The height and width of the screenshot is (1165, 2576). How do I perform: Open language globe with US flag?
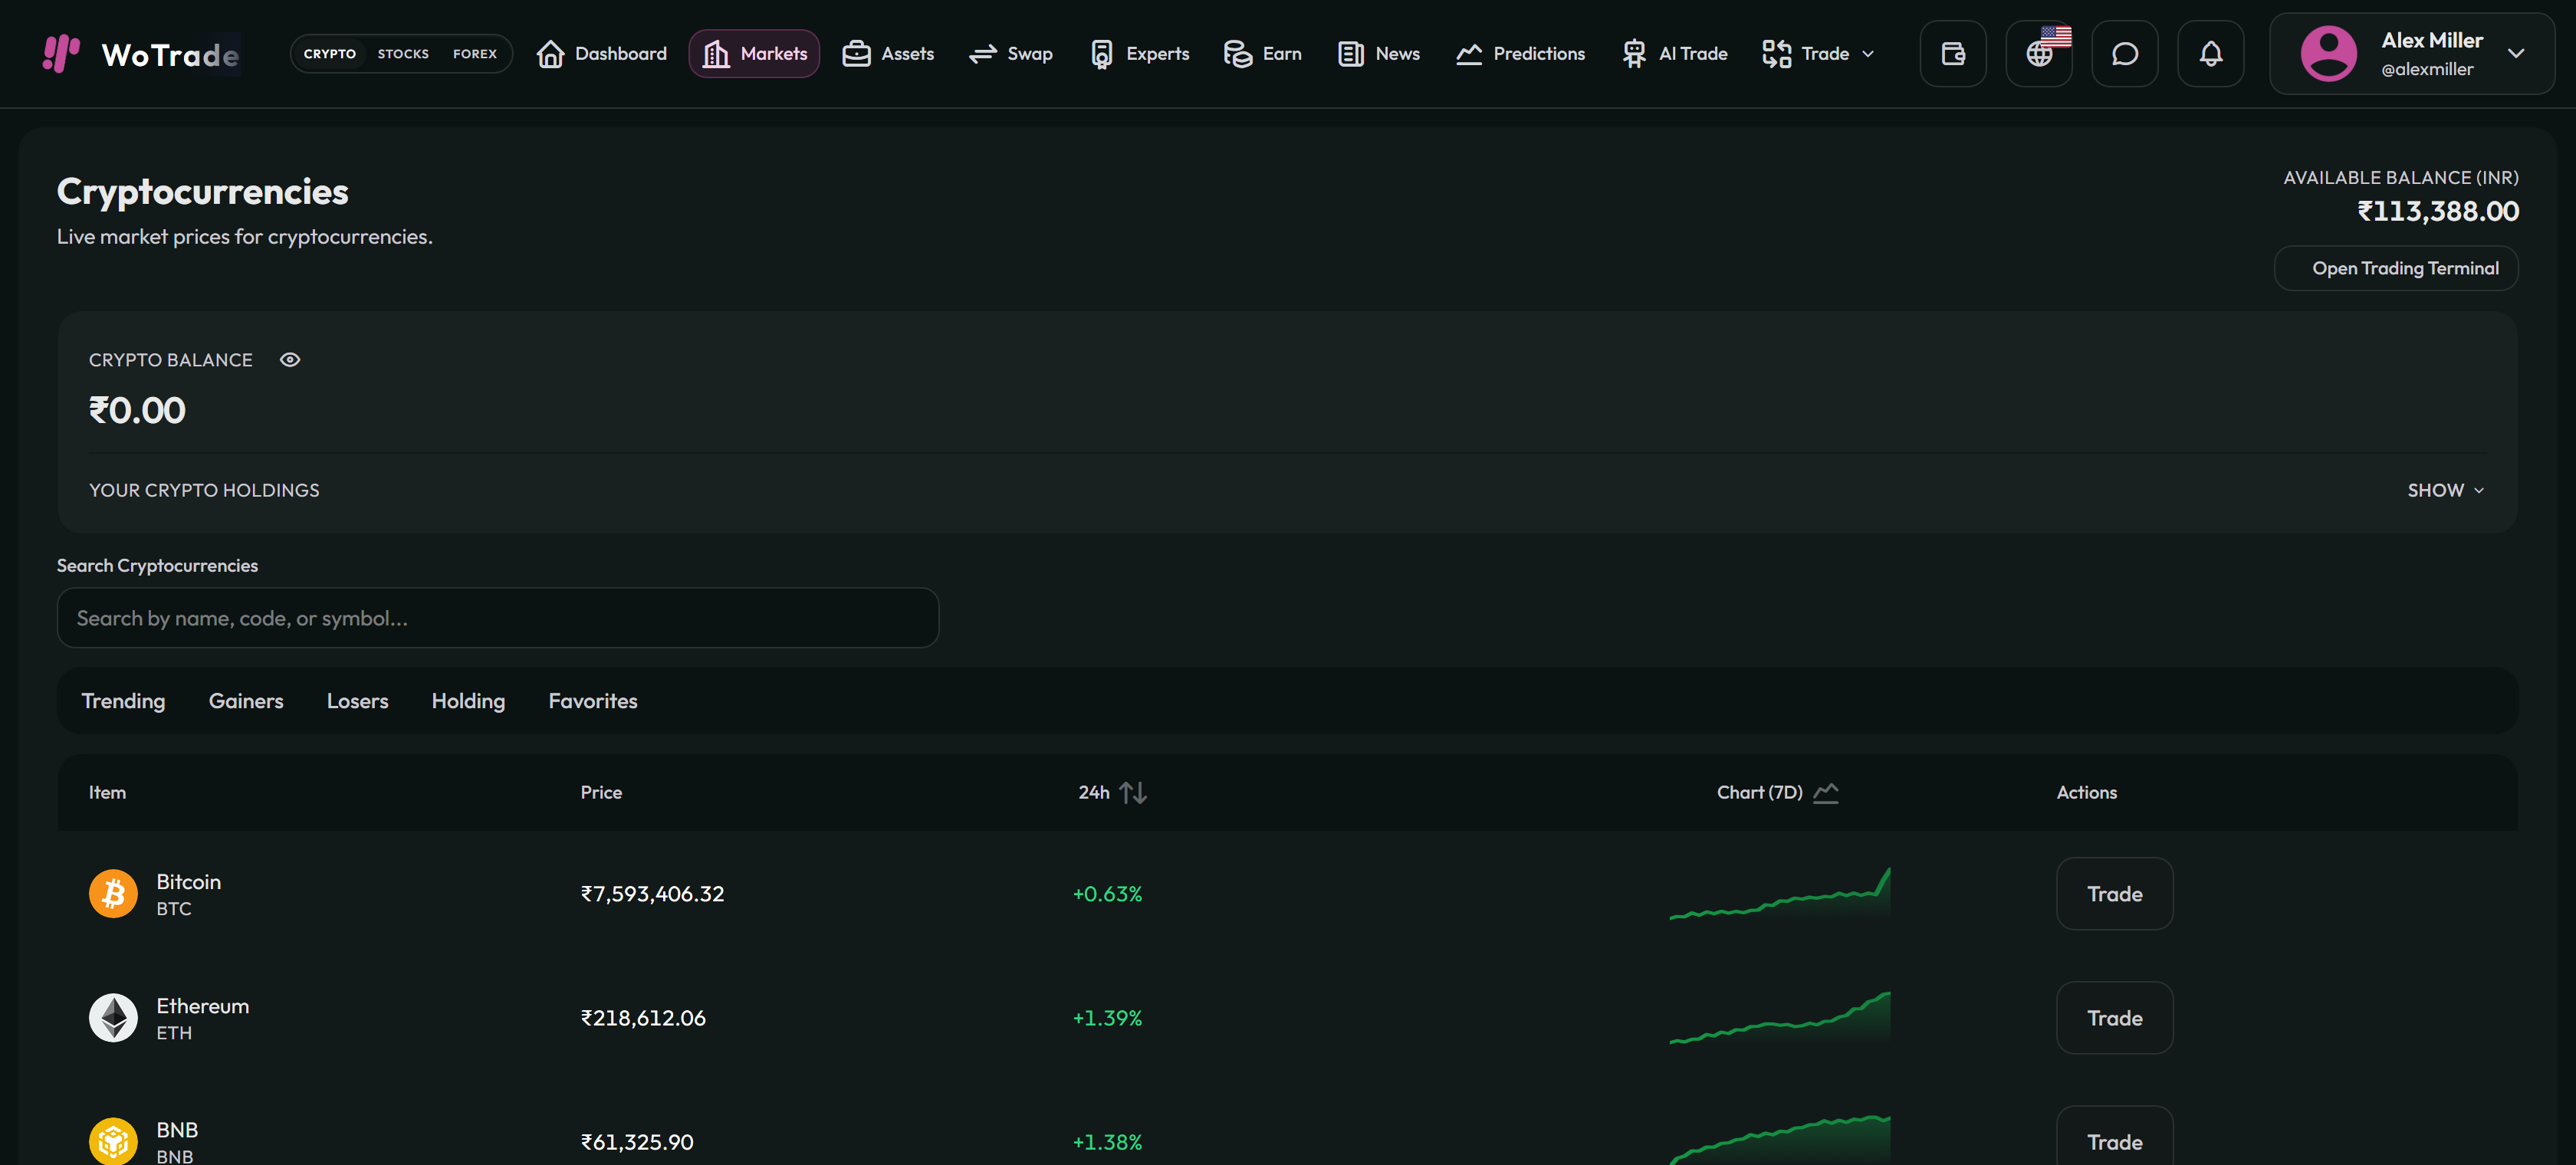(x=2039, y=53)
